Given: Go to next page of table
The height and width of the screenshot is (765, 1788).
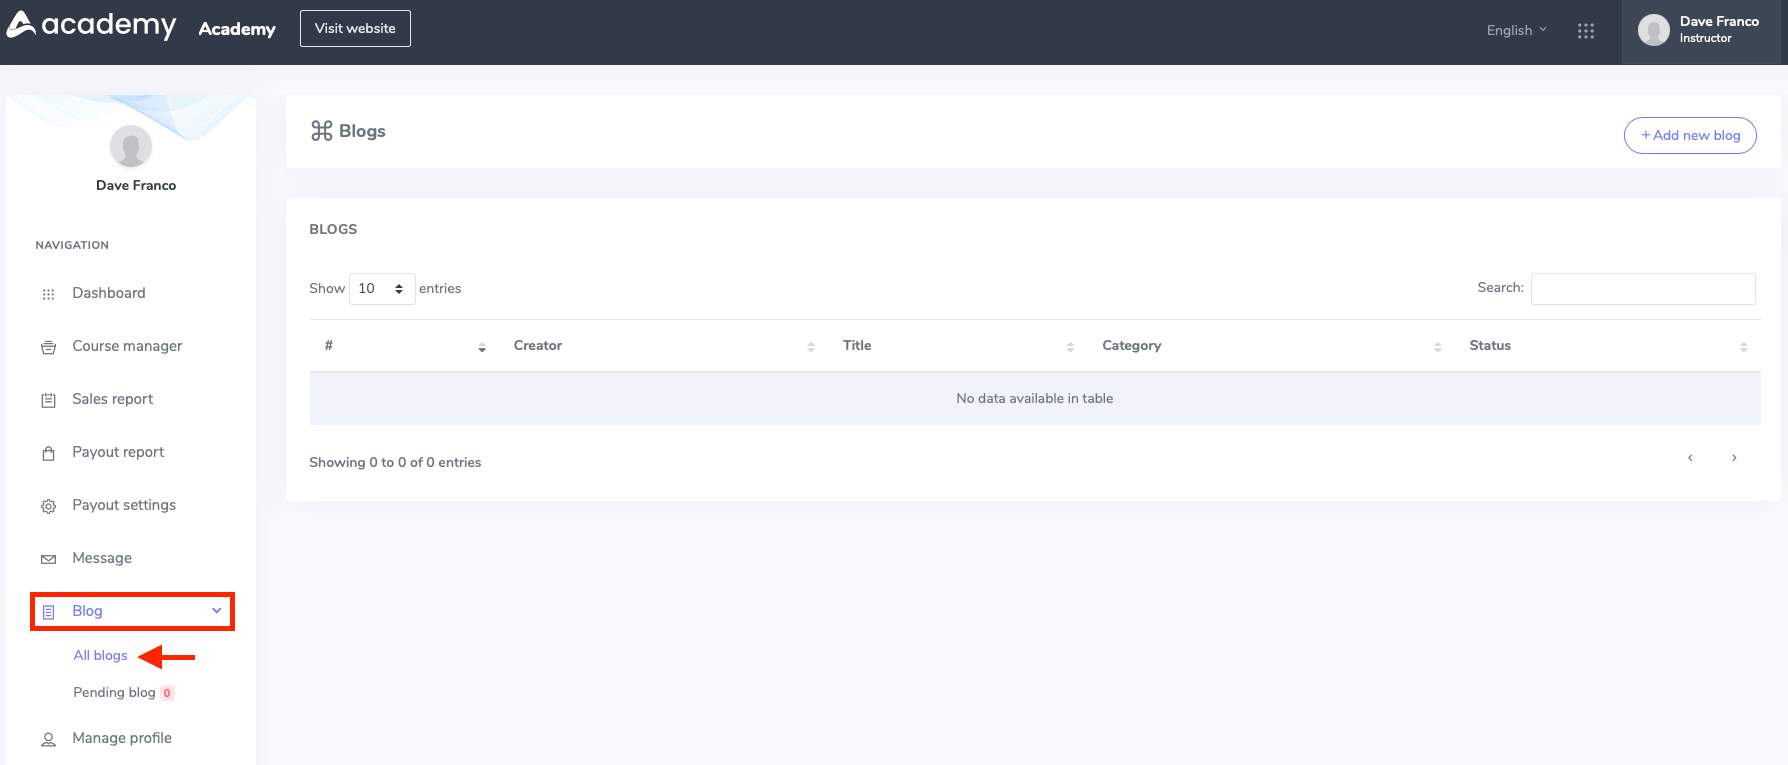Looking at the screenshot, I should pyautogui.click(x=1733, y=458).
